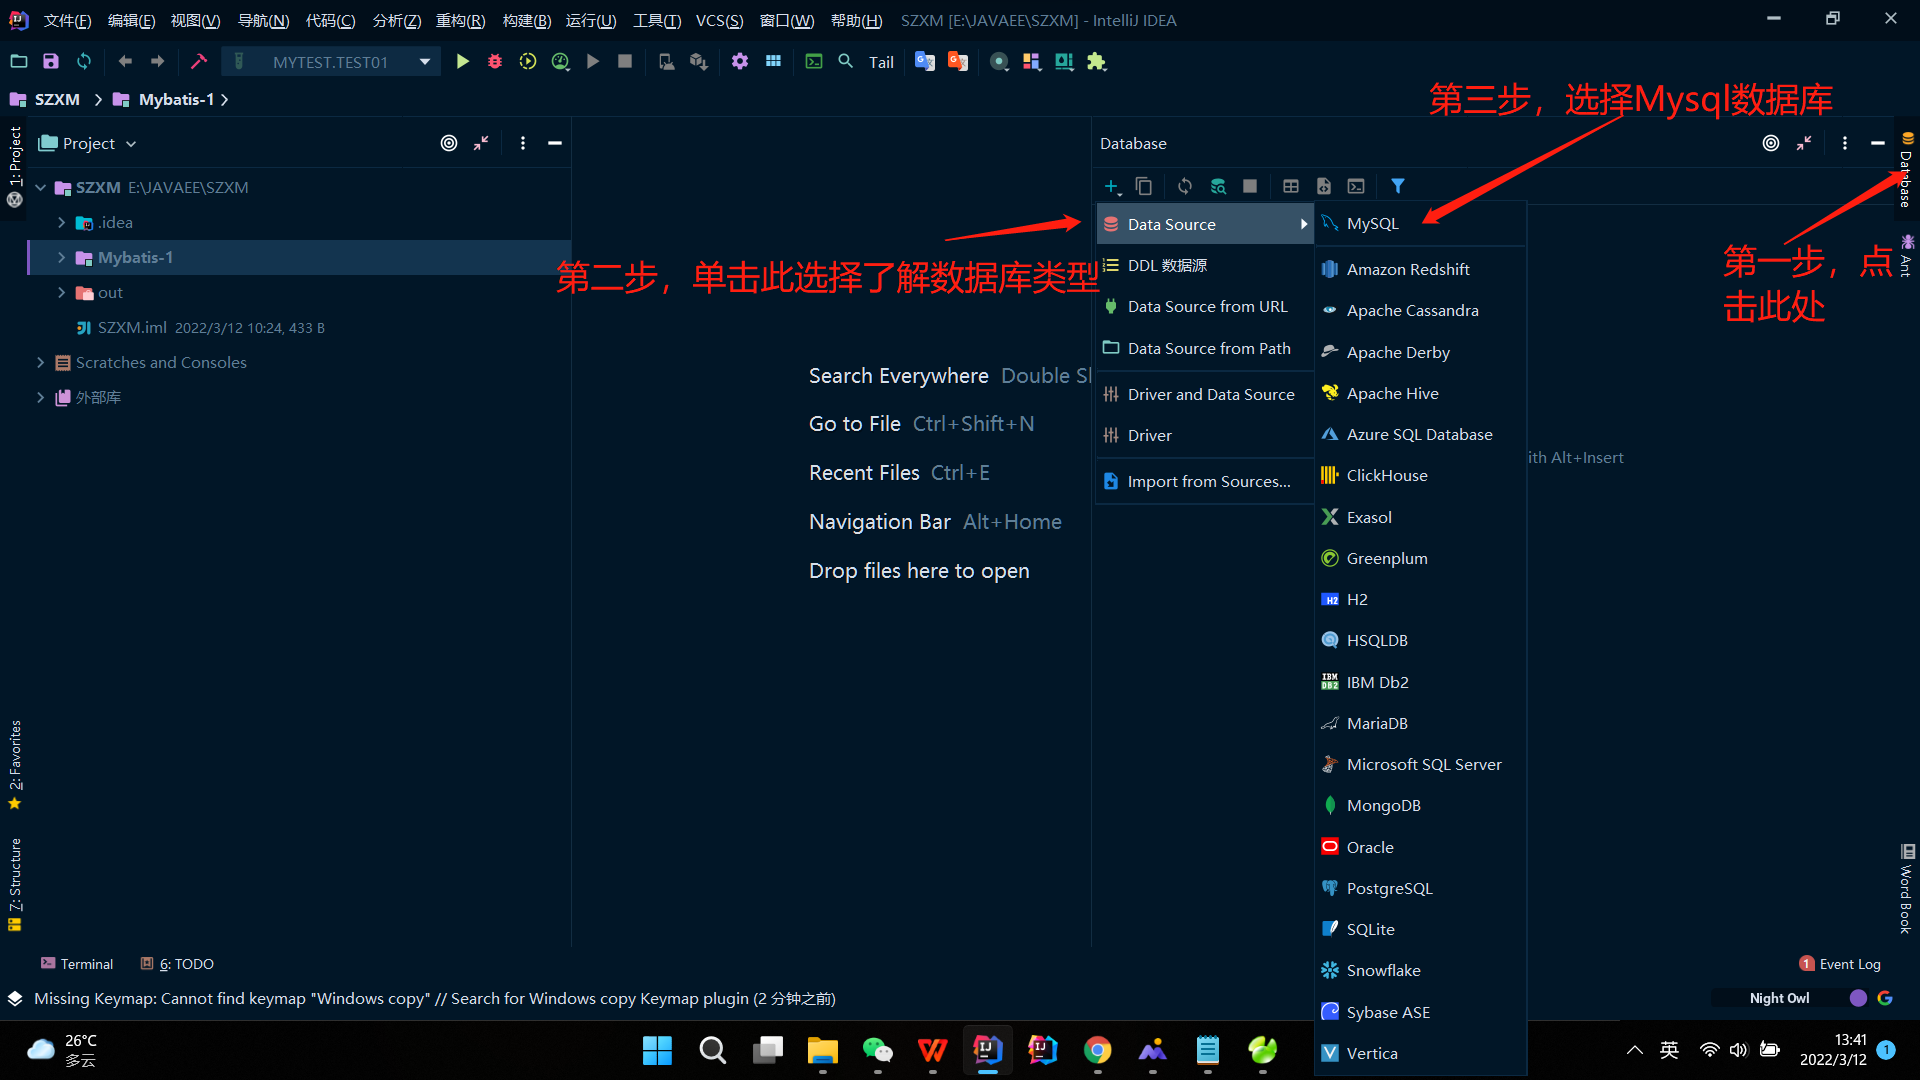The width and height of the screenshot is (1920, 1080).
Task: Open Project panel options (three dots)
Action: 523,143
